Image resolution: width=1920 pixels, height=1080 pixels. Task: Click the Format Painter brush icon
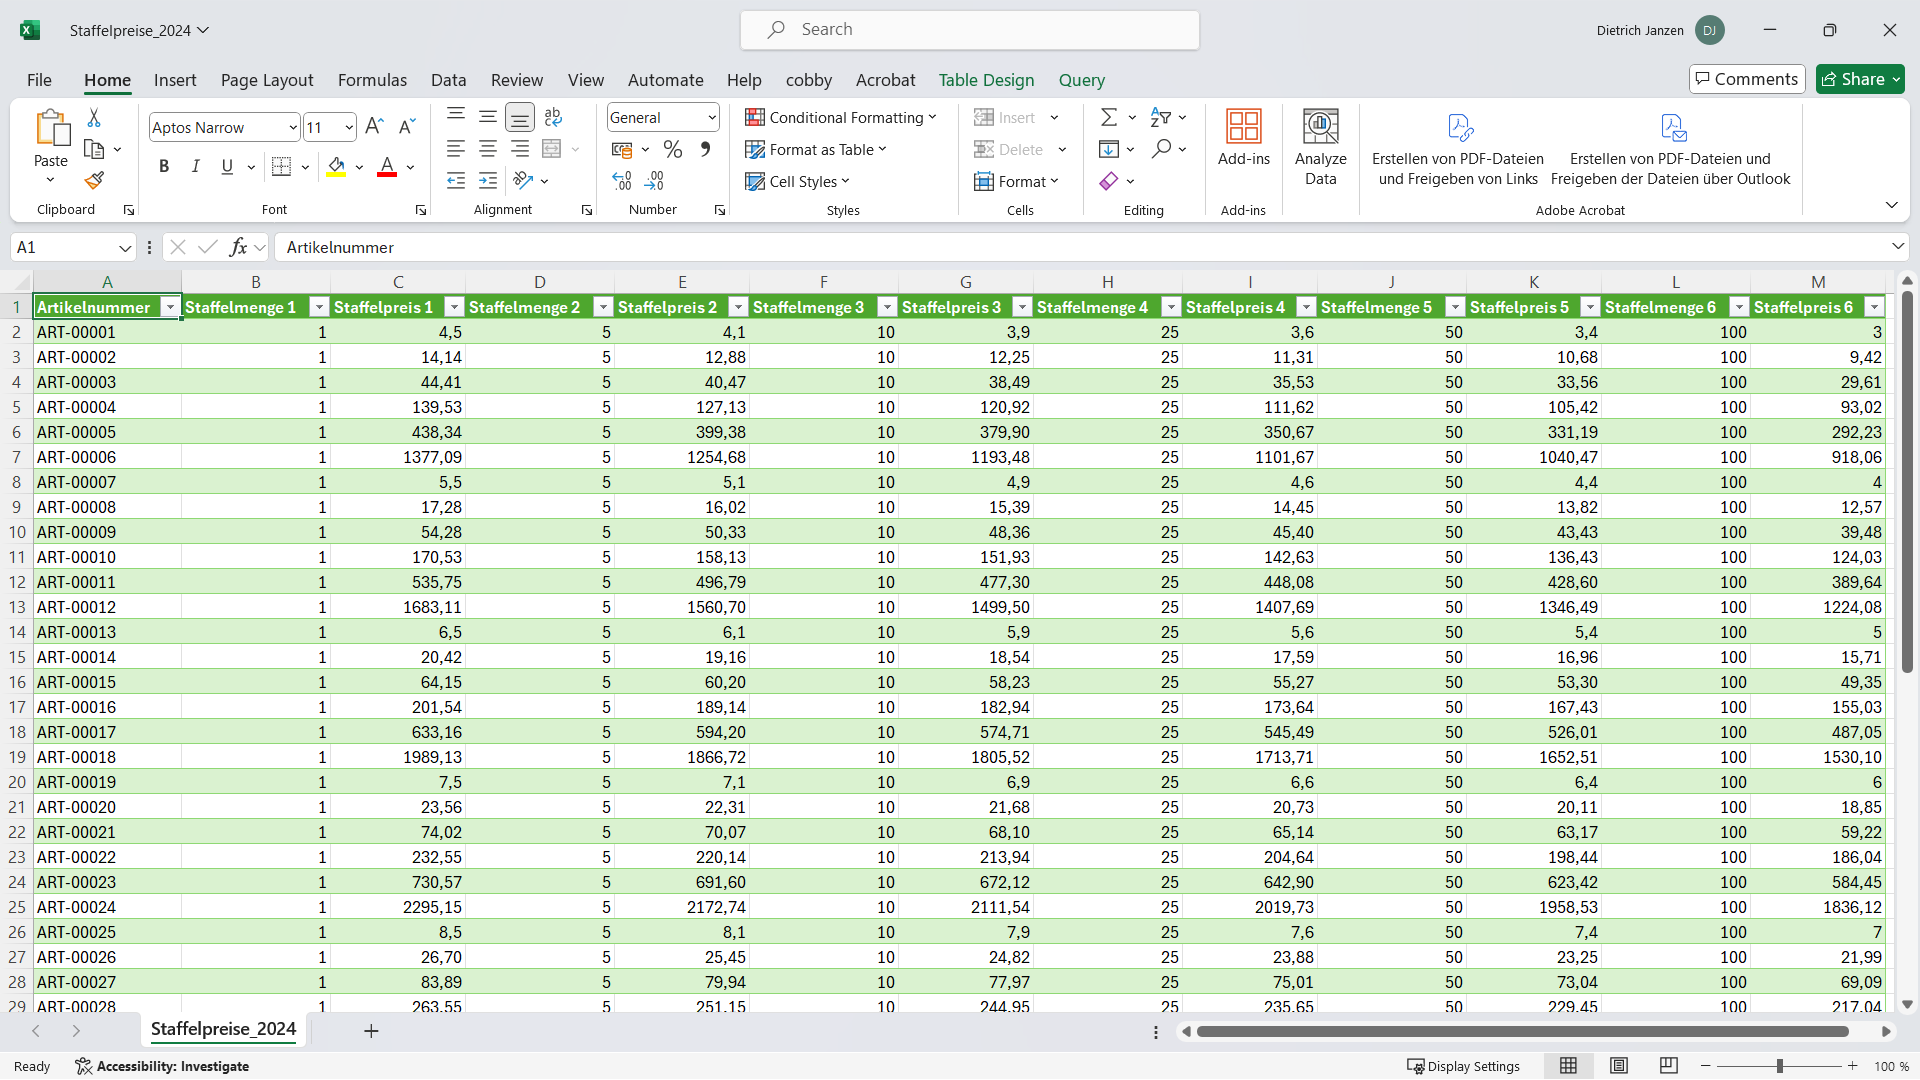(94, 181)
